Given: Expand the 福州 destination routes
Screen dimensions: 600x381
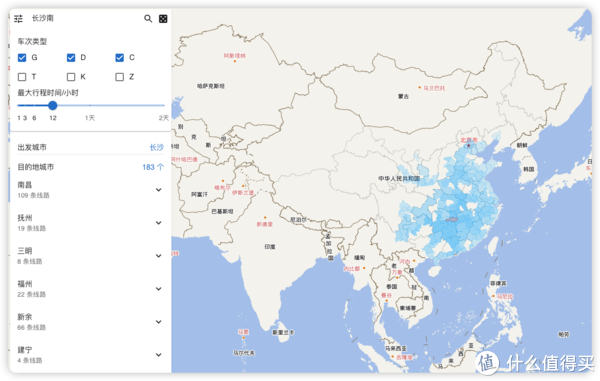Looking at the screenshot, I should coord(158,289).
